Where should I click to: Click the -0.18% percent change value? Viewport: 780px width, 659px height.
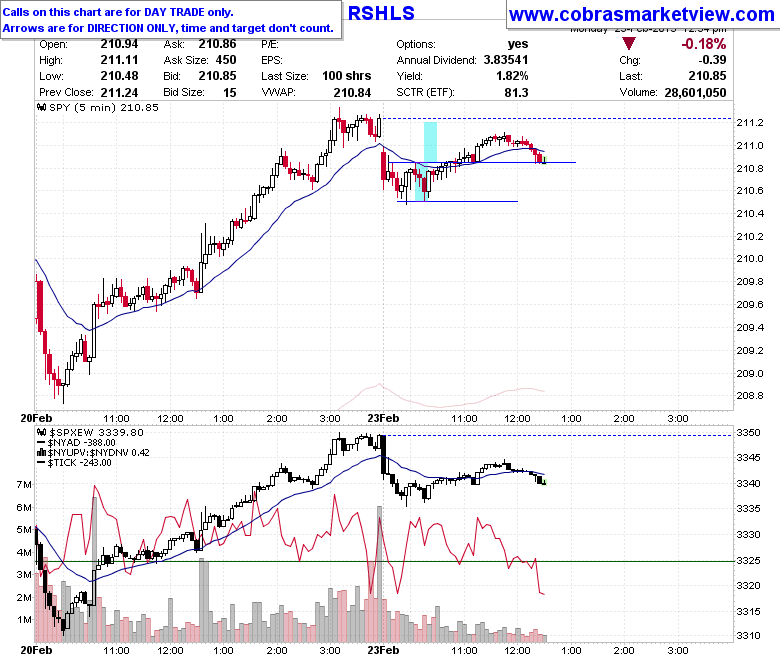pos(703,44)
